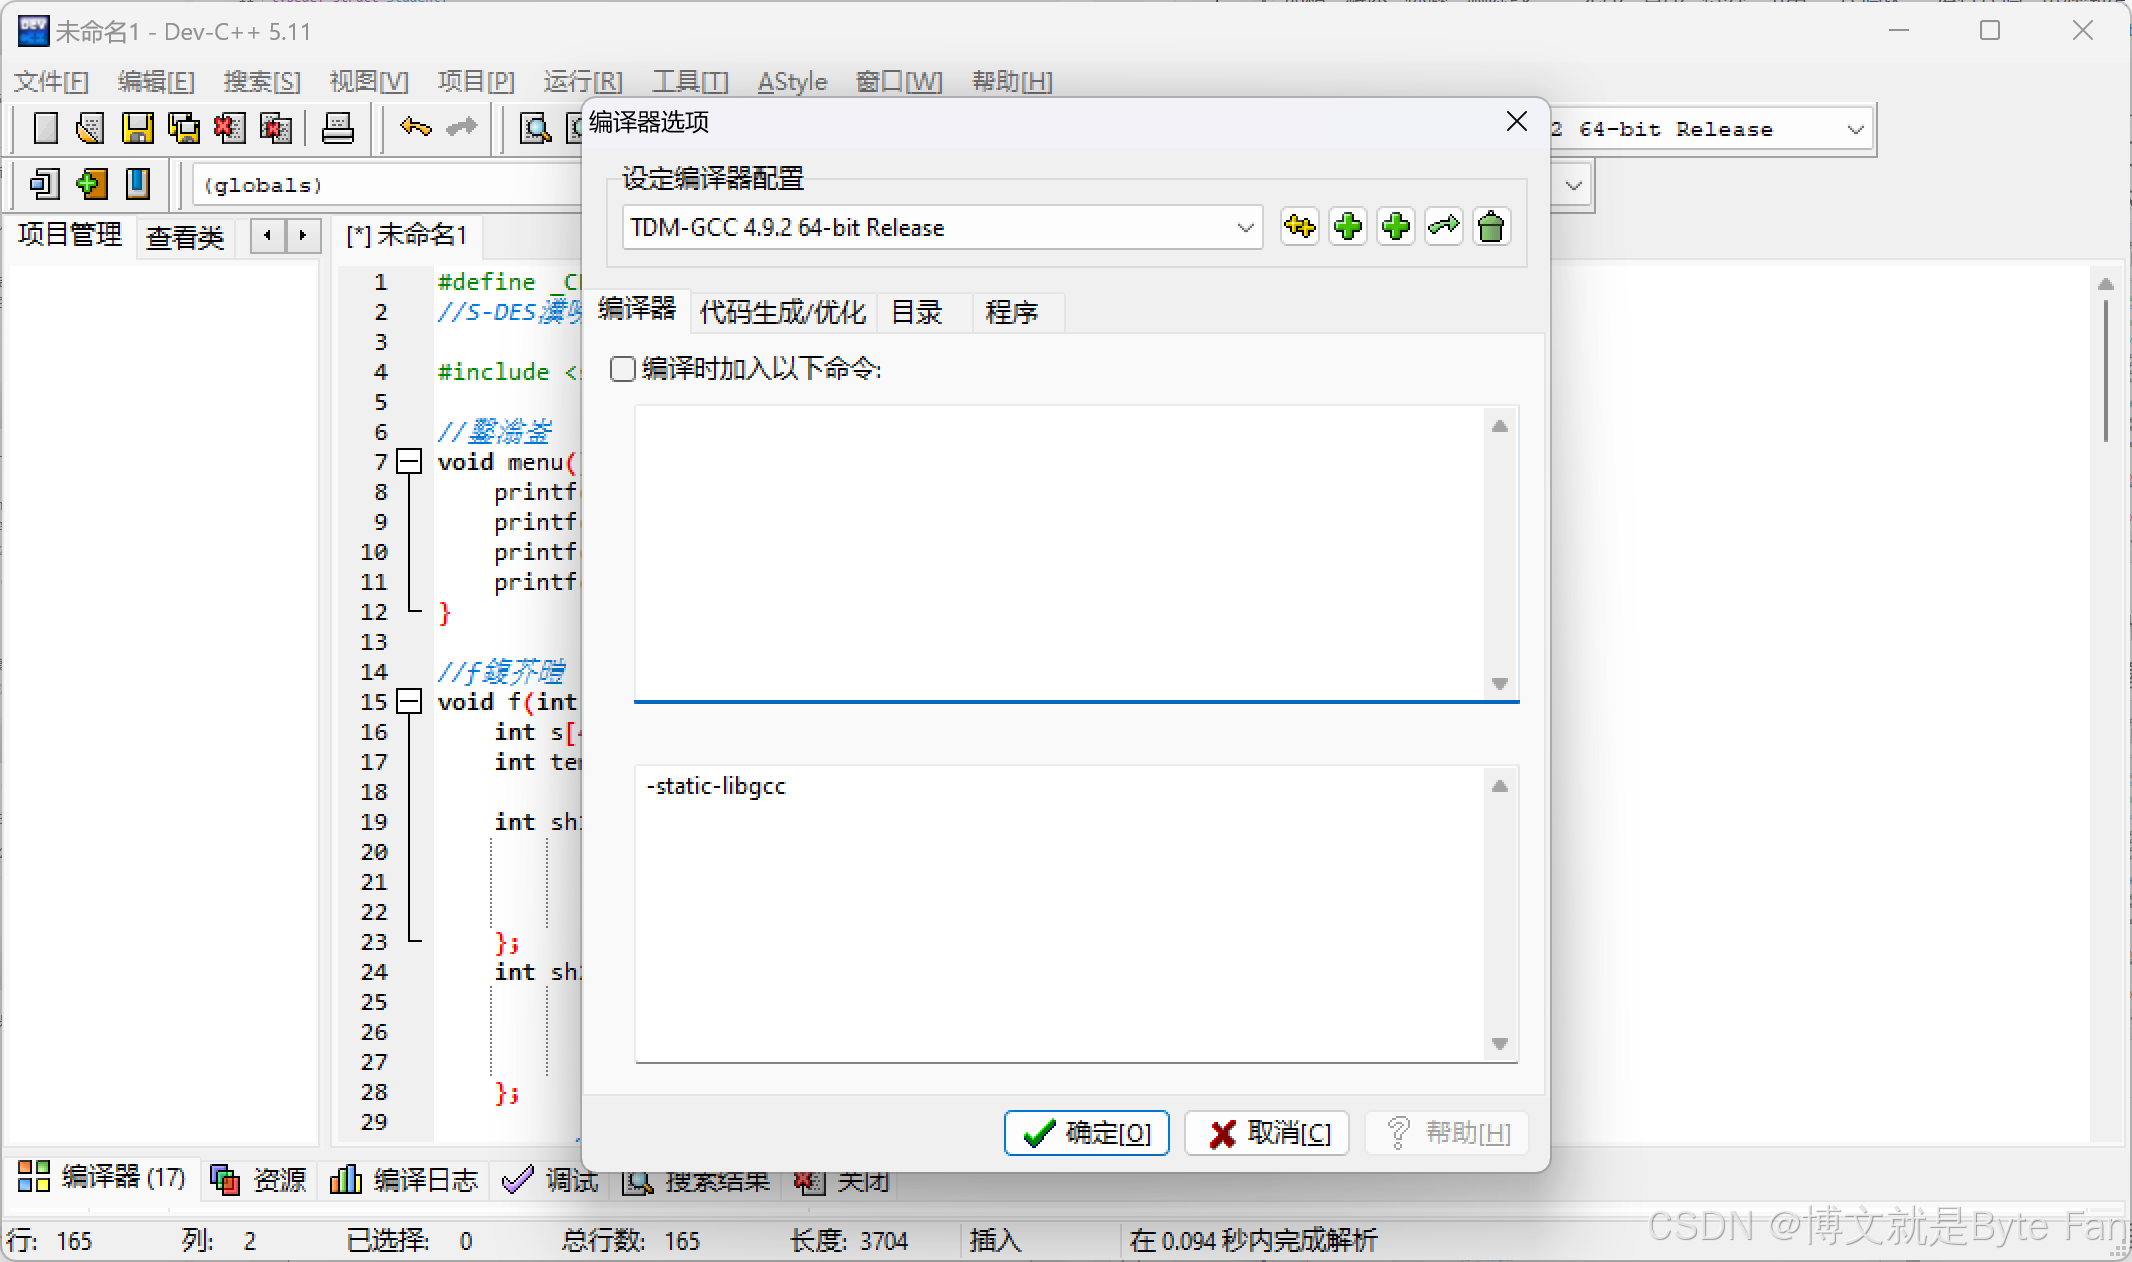Click the 取消[C] button

click(1267, 1133)
